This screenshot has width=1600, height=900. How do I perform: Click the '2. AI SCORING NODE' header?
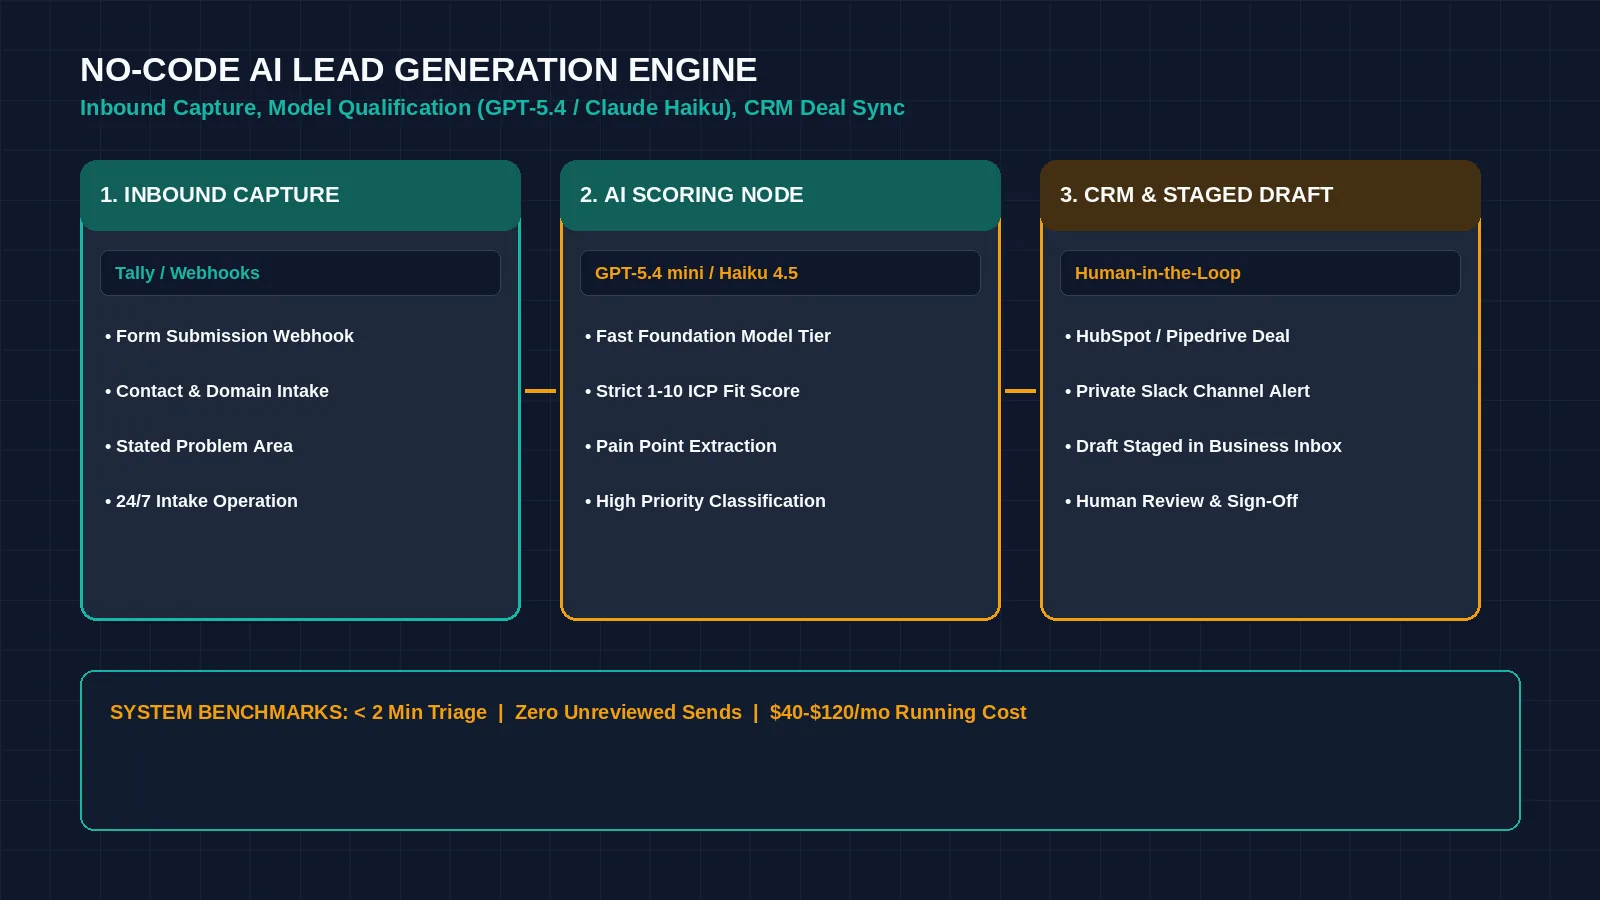[x=780, y=195]
